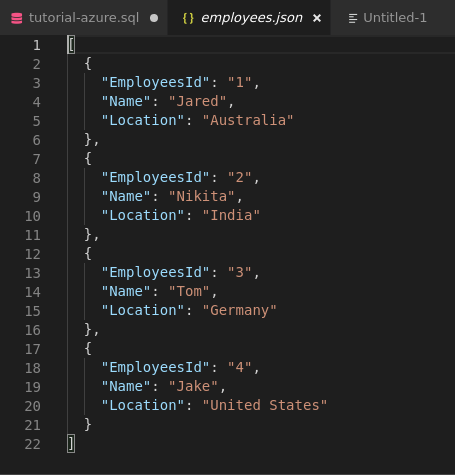This screenshot has width=455, height=475.
Task: Click the EmployeesId value "4"
Action: pos(239,367)
